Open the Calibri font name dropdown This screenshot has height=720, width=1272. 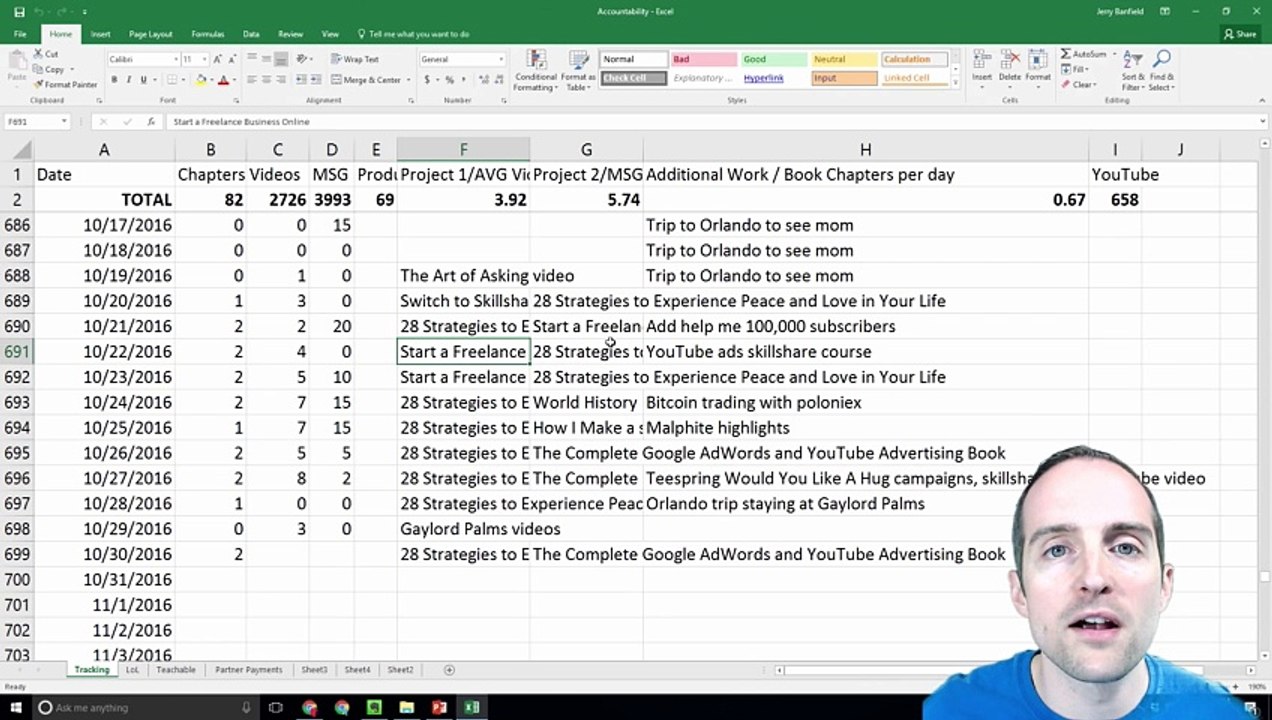(175, 59)
